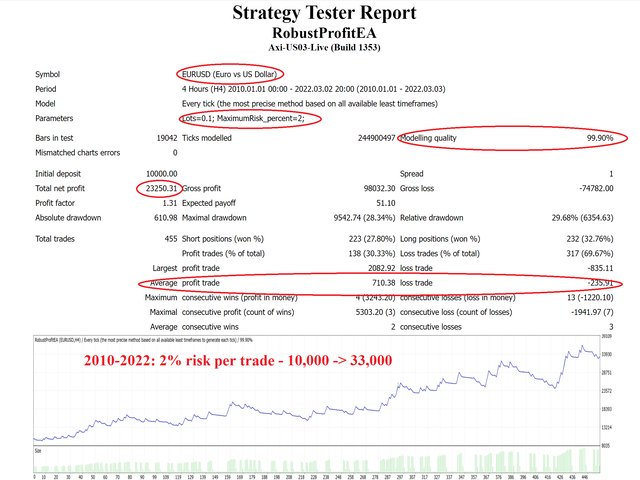Click maximum consecutive losses value 13 (-1220.10)
Screen dimensions: 640x480
590,298
